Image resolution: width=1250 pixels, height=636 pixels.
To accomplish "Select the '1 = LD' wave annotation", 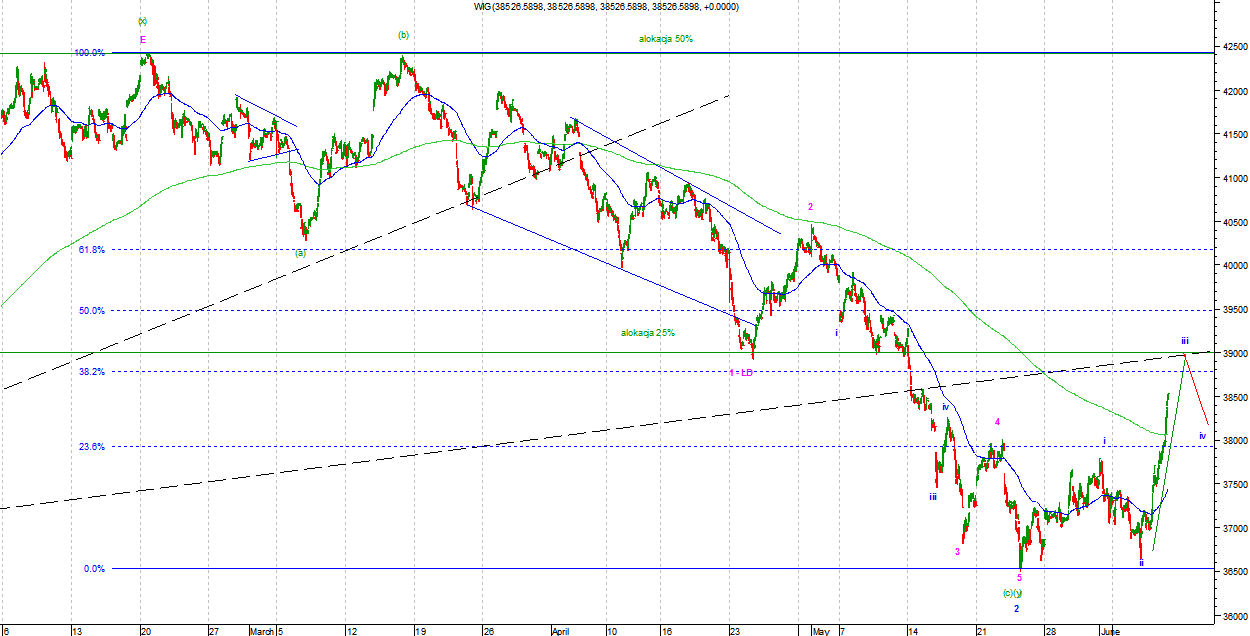I will 741,373.
